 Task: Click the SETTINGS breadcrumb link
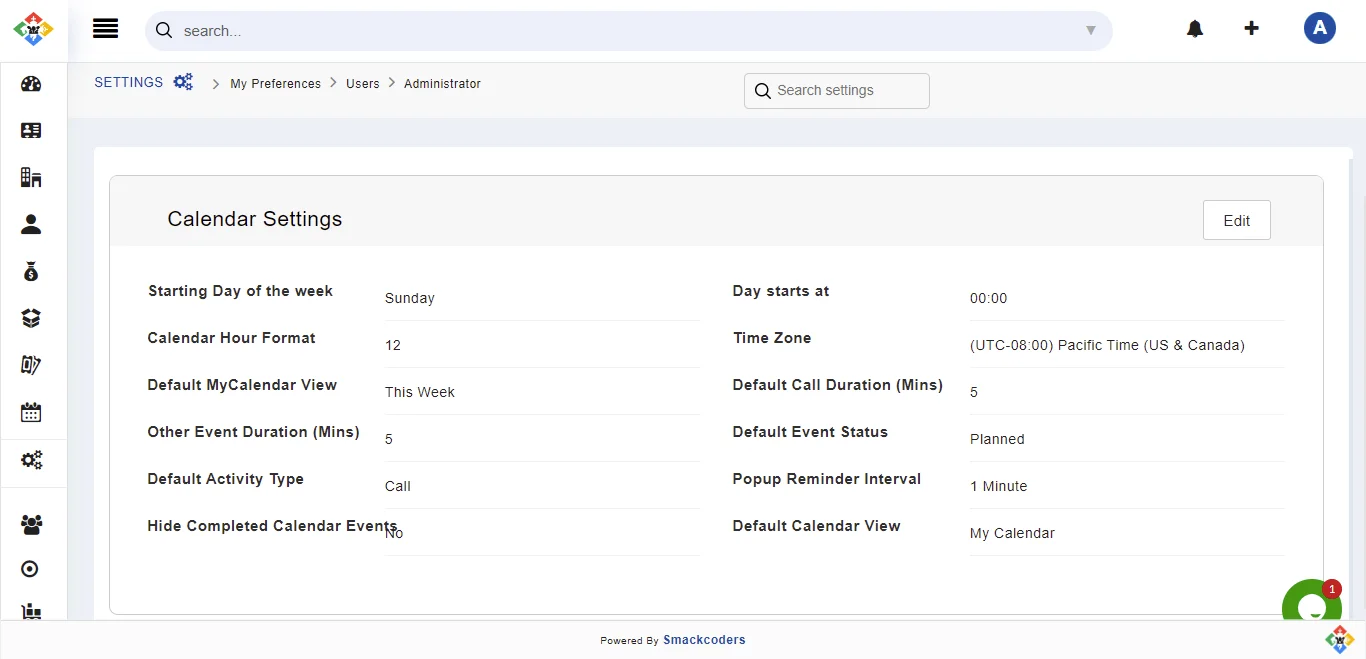coord(129,83)
